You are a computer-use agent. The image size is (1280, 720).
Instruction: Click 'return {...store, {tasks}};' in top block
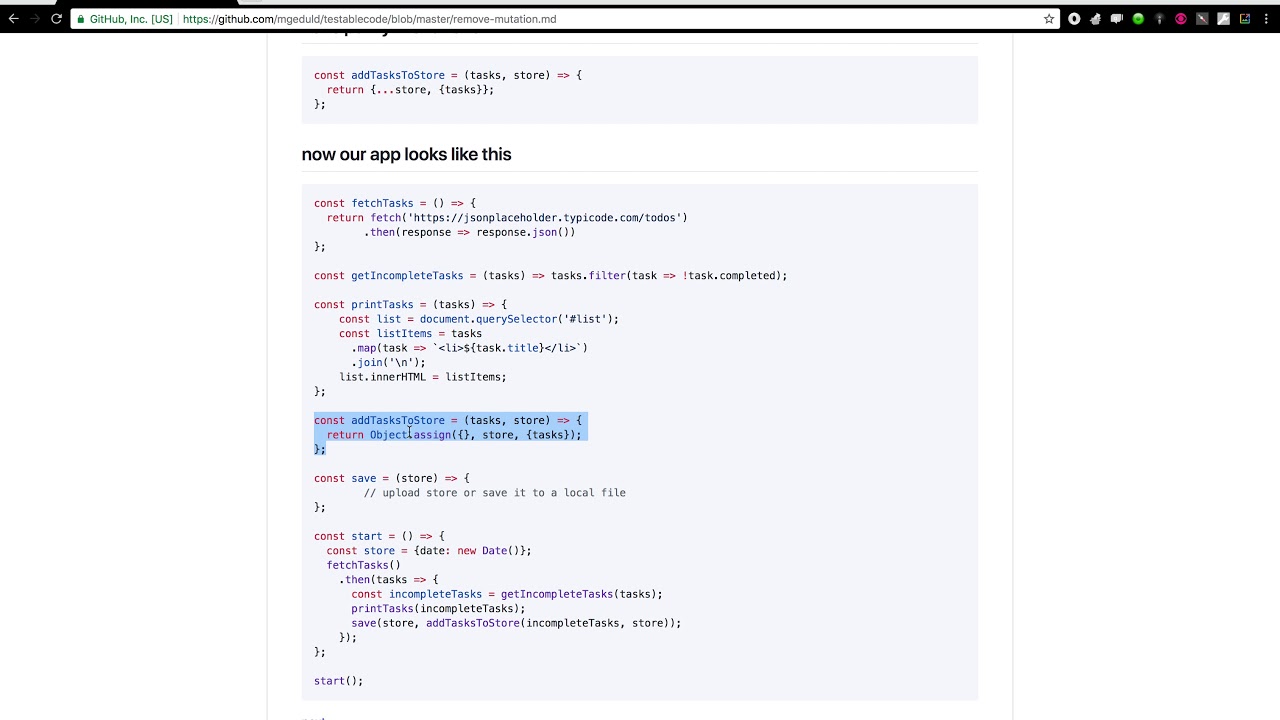[410, 90]
